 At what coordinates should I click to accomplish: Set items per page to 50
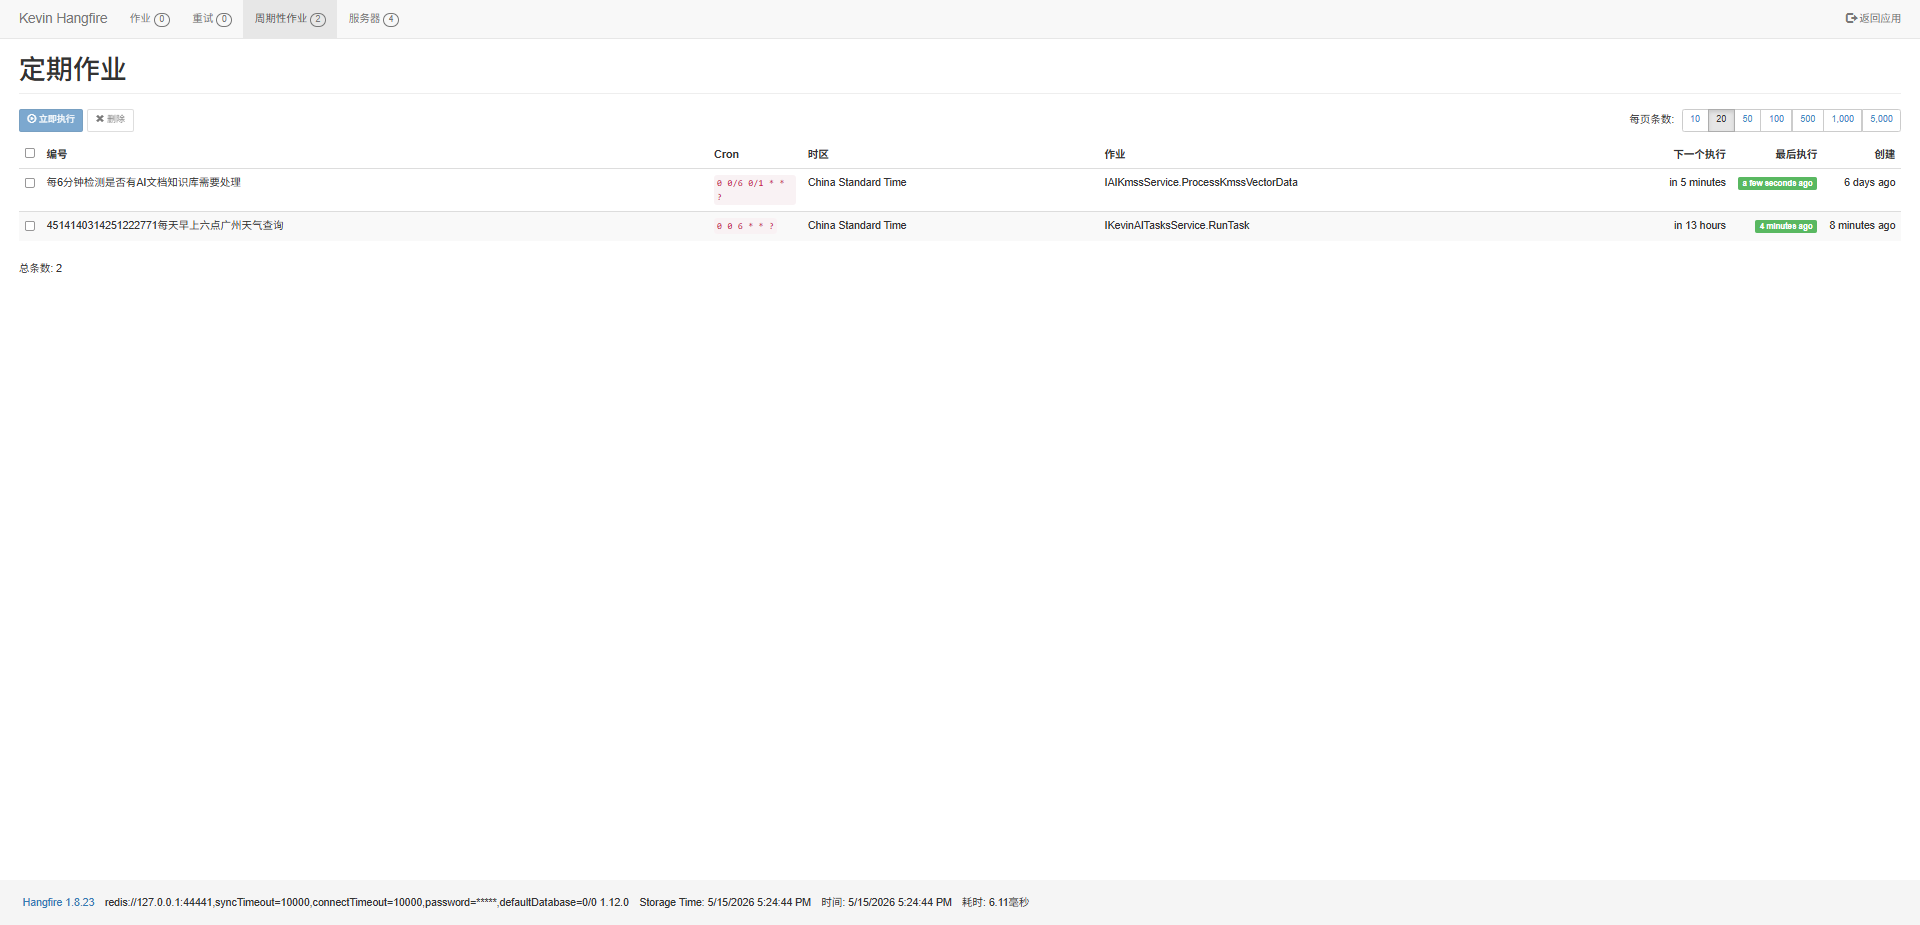(x=1747, y=120)
